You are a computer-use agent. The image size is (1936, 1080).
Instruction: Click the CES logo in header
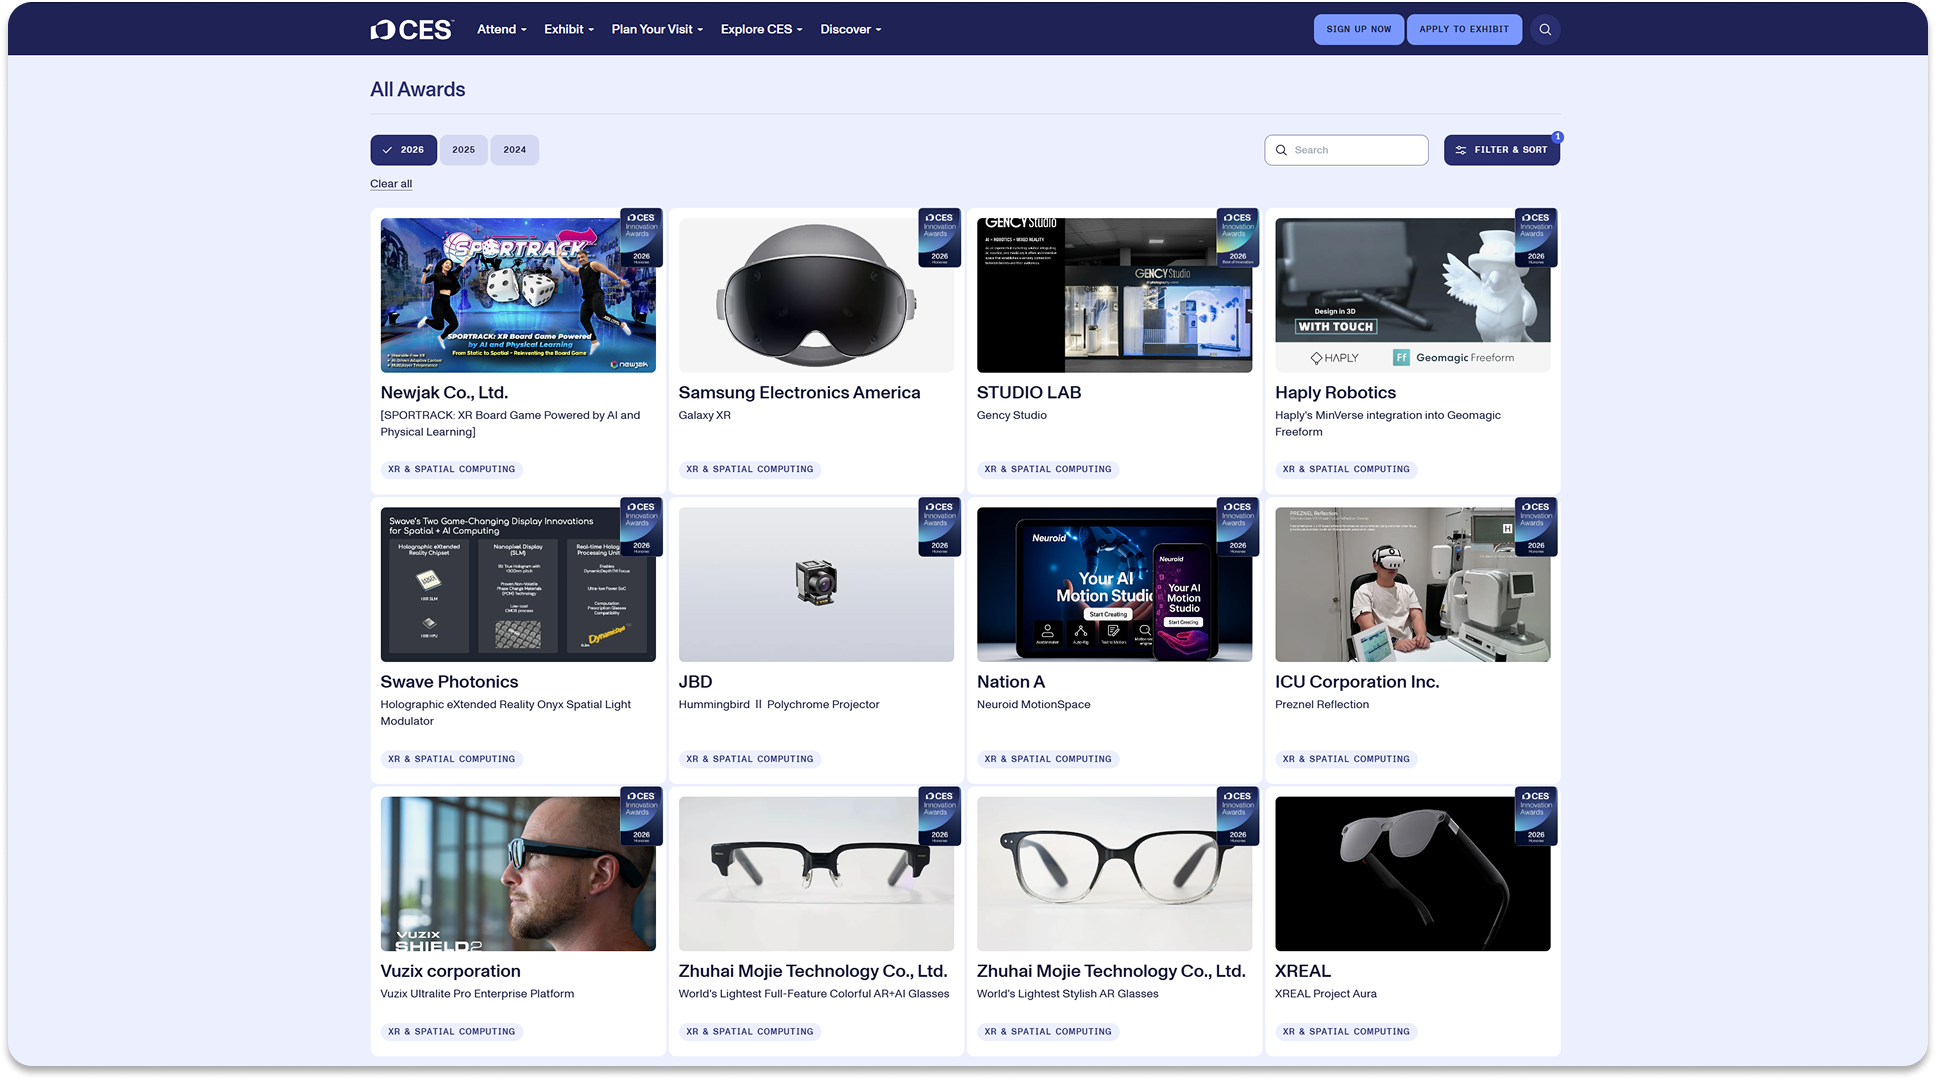point(412,30)
